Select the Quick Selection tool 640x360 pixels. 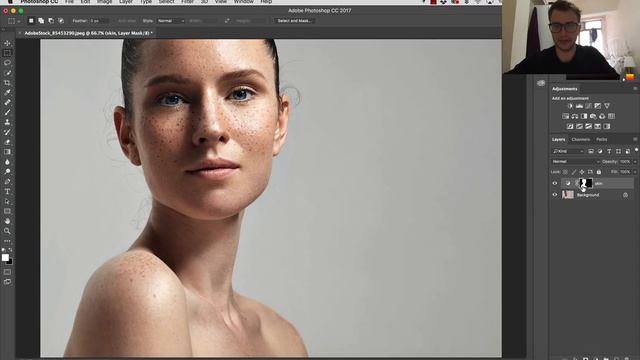[7, 73]
